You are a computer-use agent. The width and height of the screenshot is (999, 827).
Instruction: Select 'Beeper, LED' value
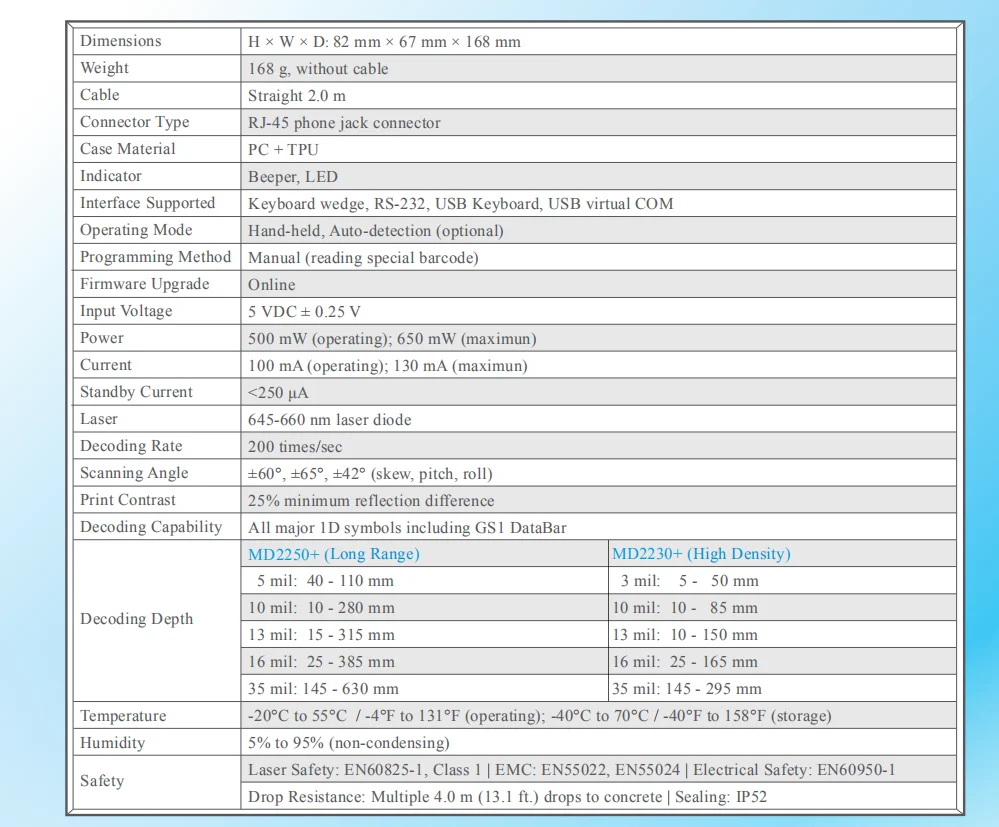292,176
